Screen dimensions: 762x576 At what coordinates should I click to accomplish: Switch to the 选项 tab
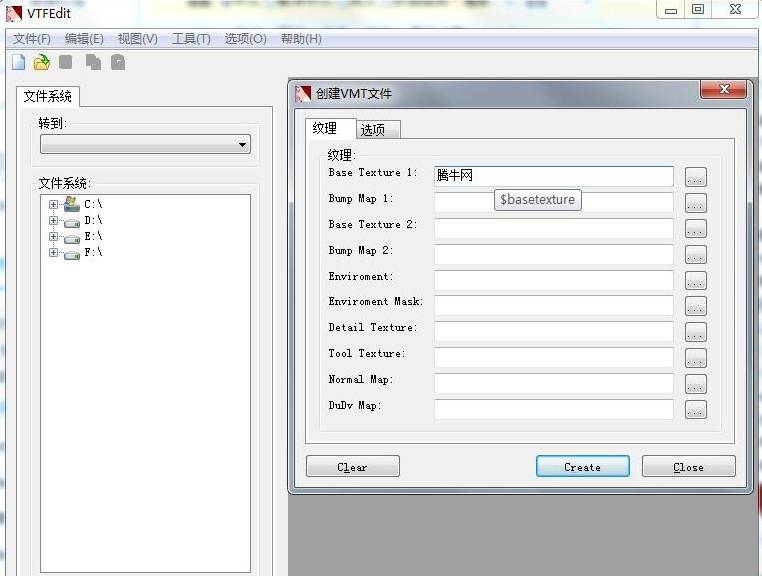click(379, 130)
